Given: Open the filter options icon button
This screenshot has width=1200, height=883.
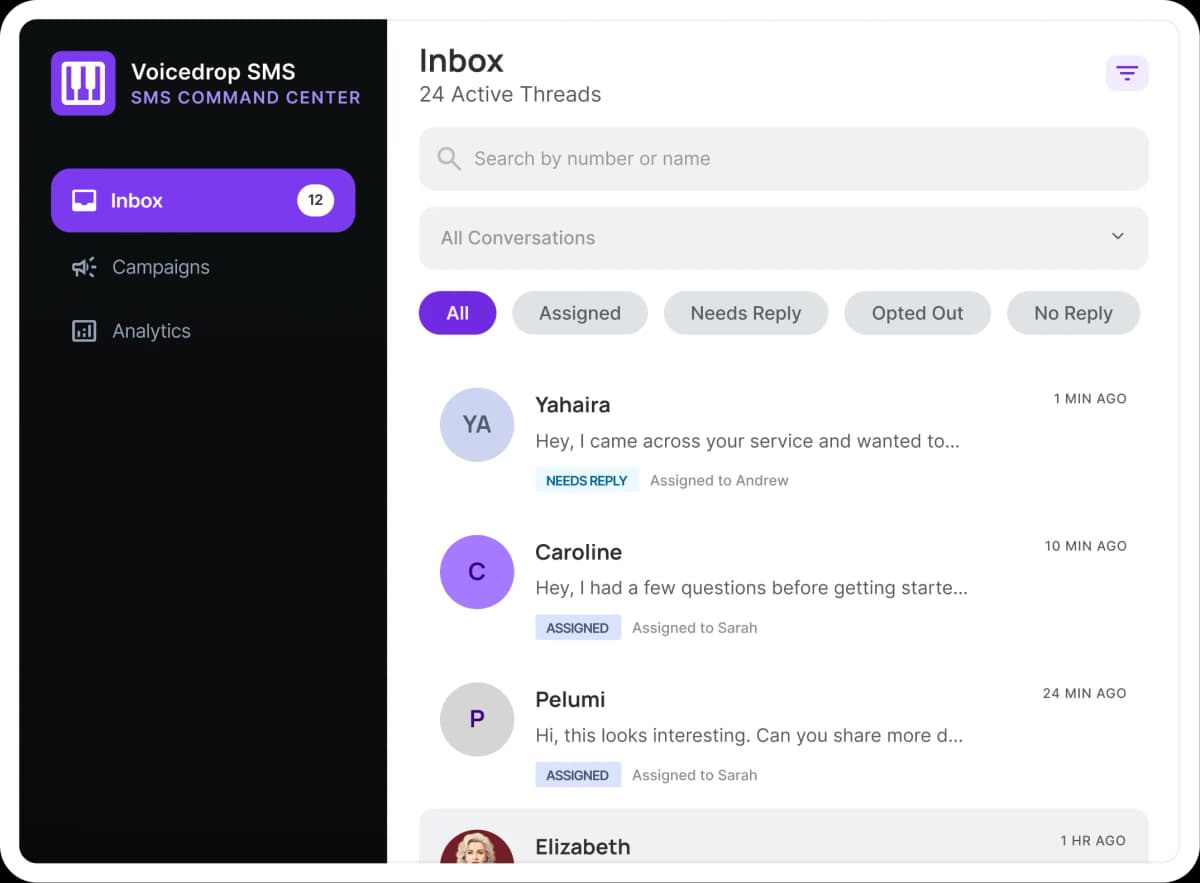Looking at the screenshot, I should click(x=1127, y=73).
